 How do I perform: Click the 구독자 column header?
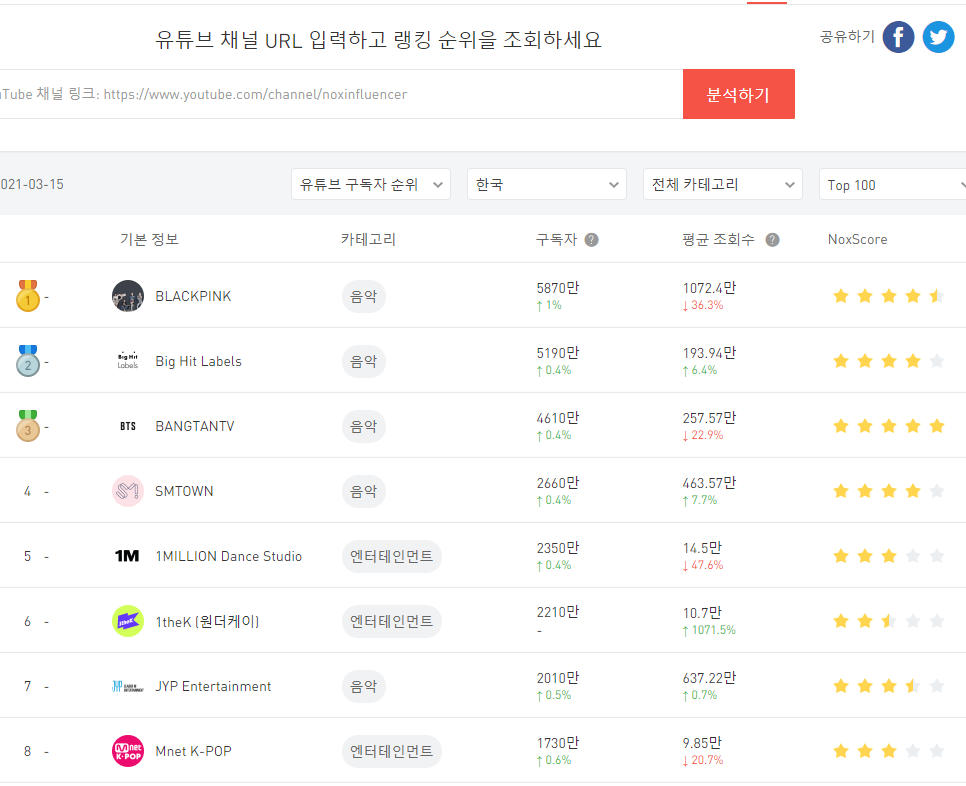[x=556, y=240]
